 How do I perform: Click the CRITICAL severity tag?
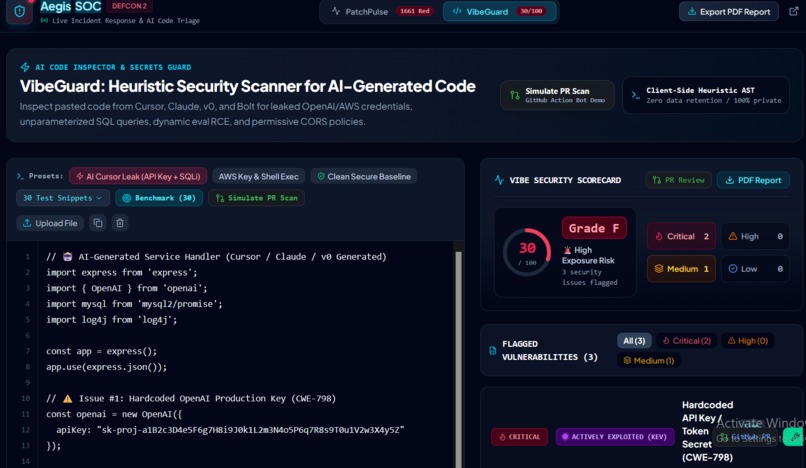(520, 437)
